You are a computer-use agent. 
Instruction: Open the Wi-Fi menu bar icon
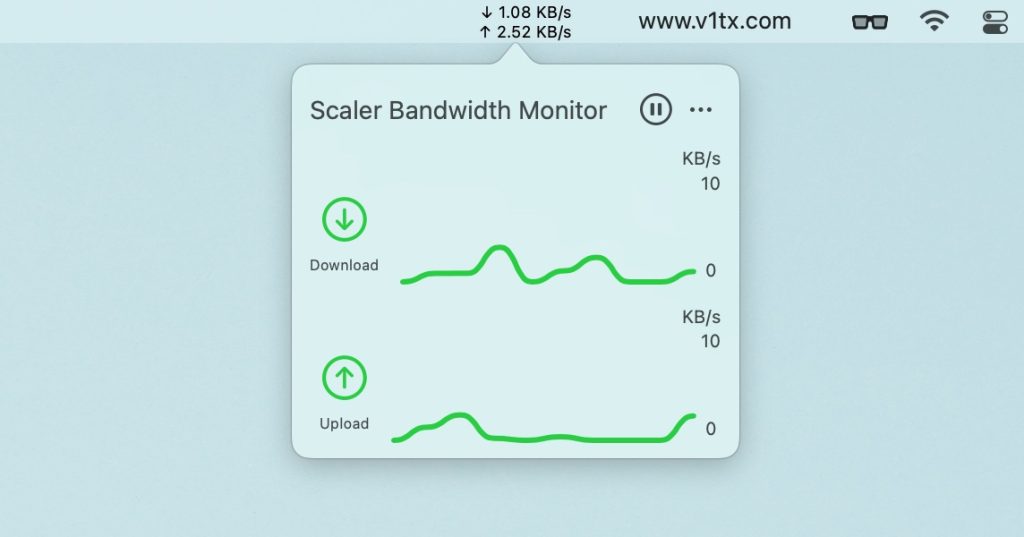(x=934, y=21)
